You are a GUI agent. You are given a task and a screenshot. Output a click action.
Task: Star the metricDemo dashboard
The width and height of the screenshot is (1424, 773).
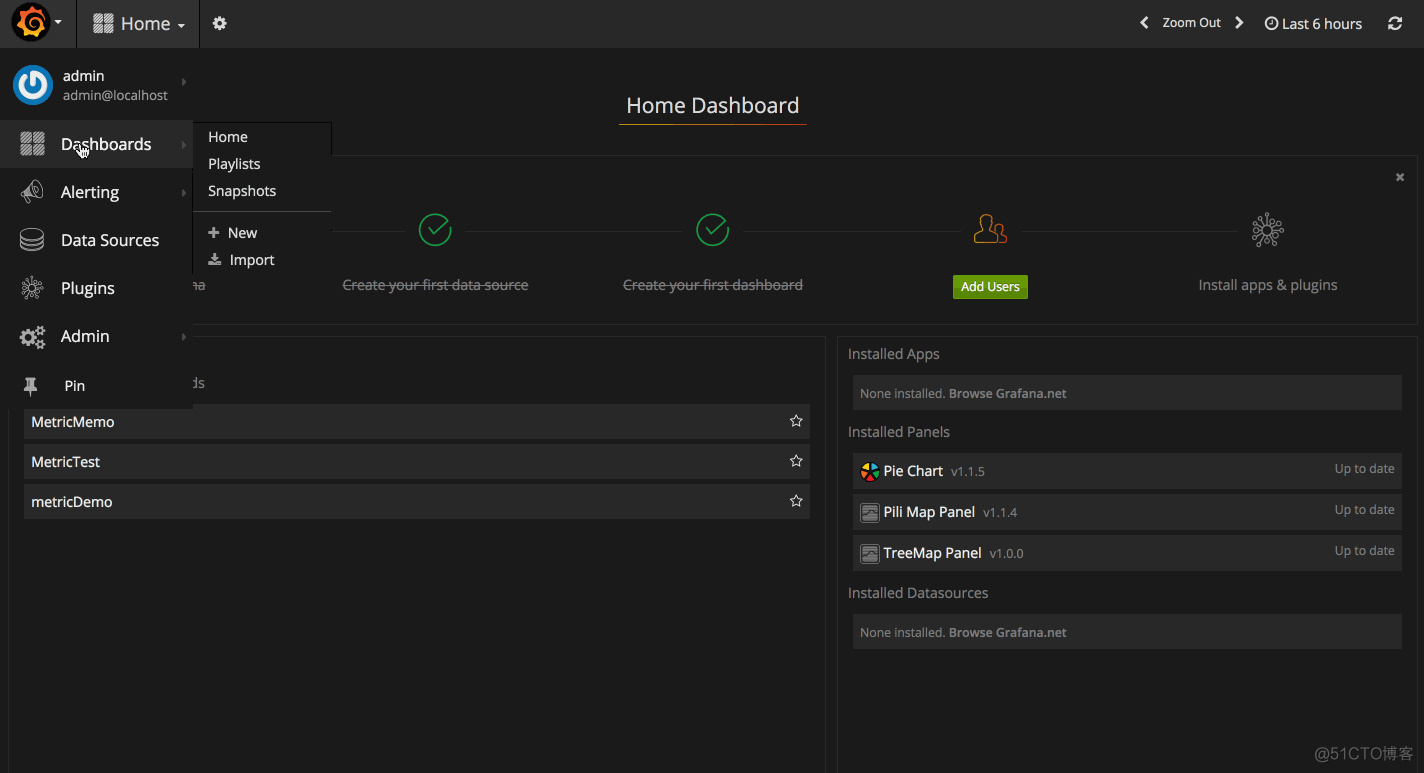pos(796,501)
